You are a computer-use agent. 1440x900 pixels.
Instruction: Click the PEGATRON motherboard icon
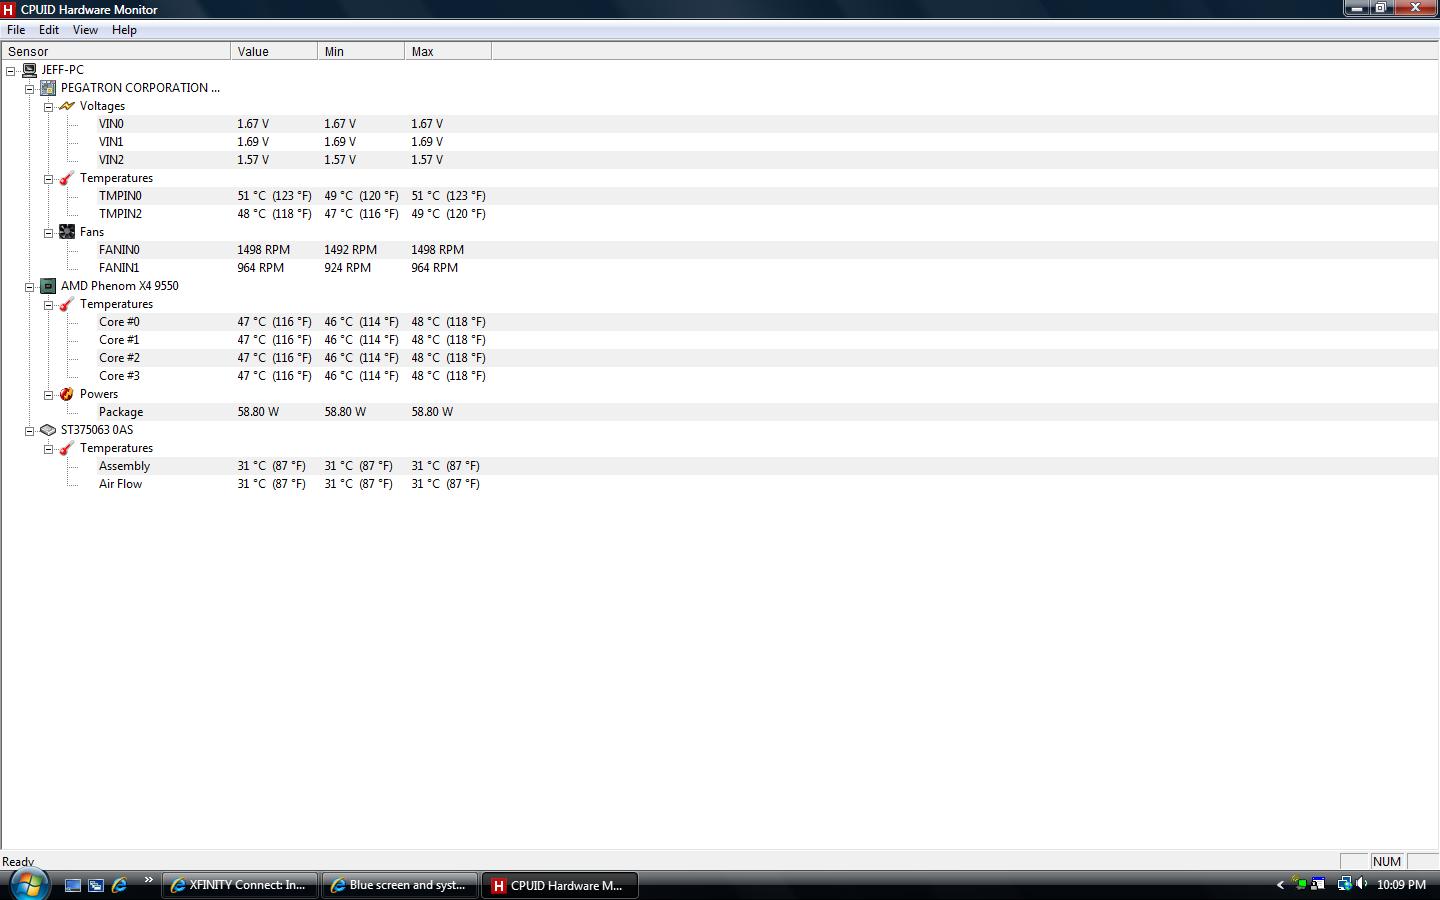point(48,88)
